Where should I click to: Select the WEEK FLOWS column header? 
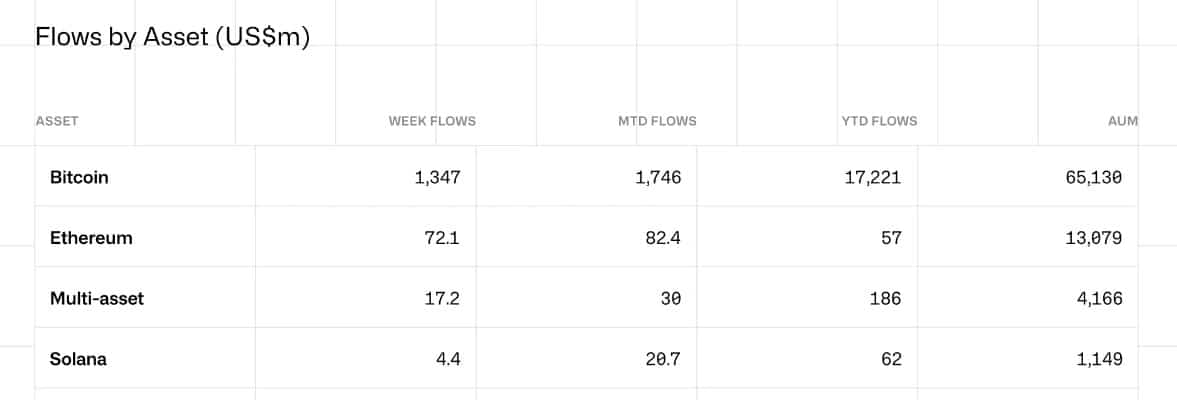coord(432,121)
